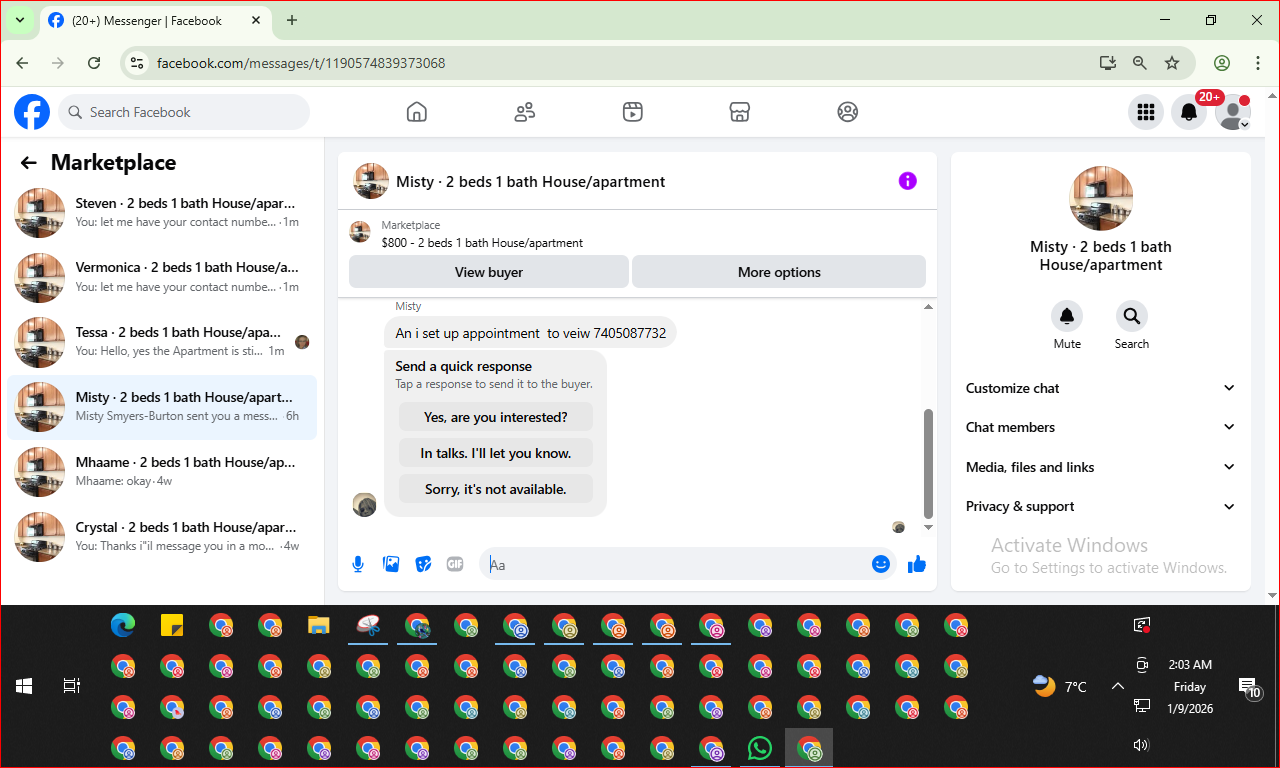Click the Search Facebook box

coord(184,112)
